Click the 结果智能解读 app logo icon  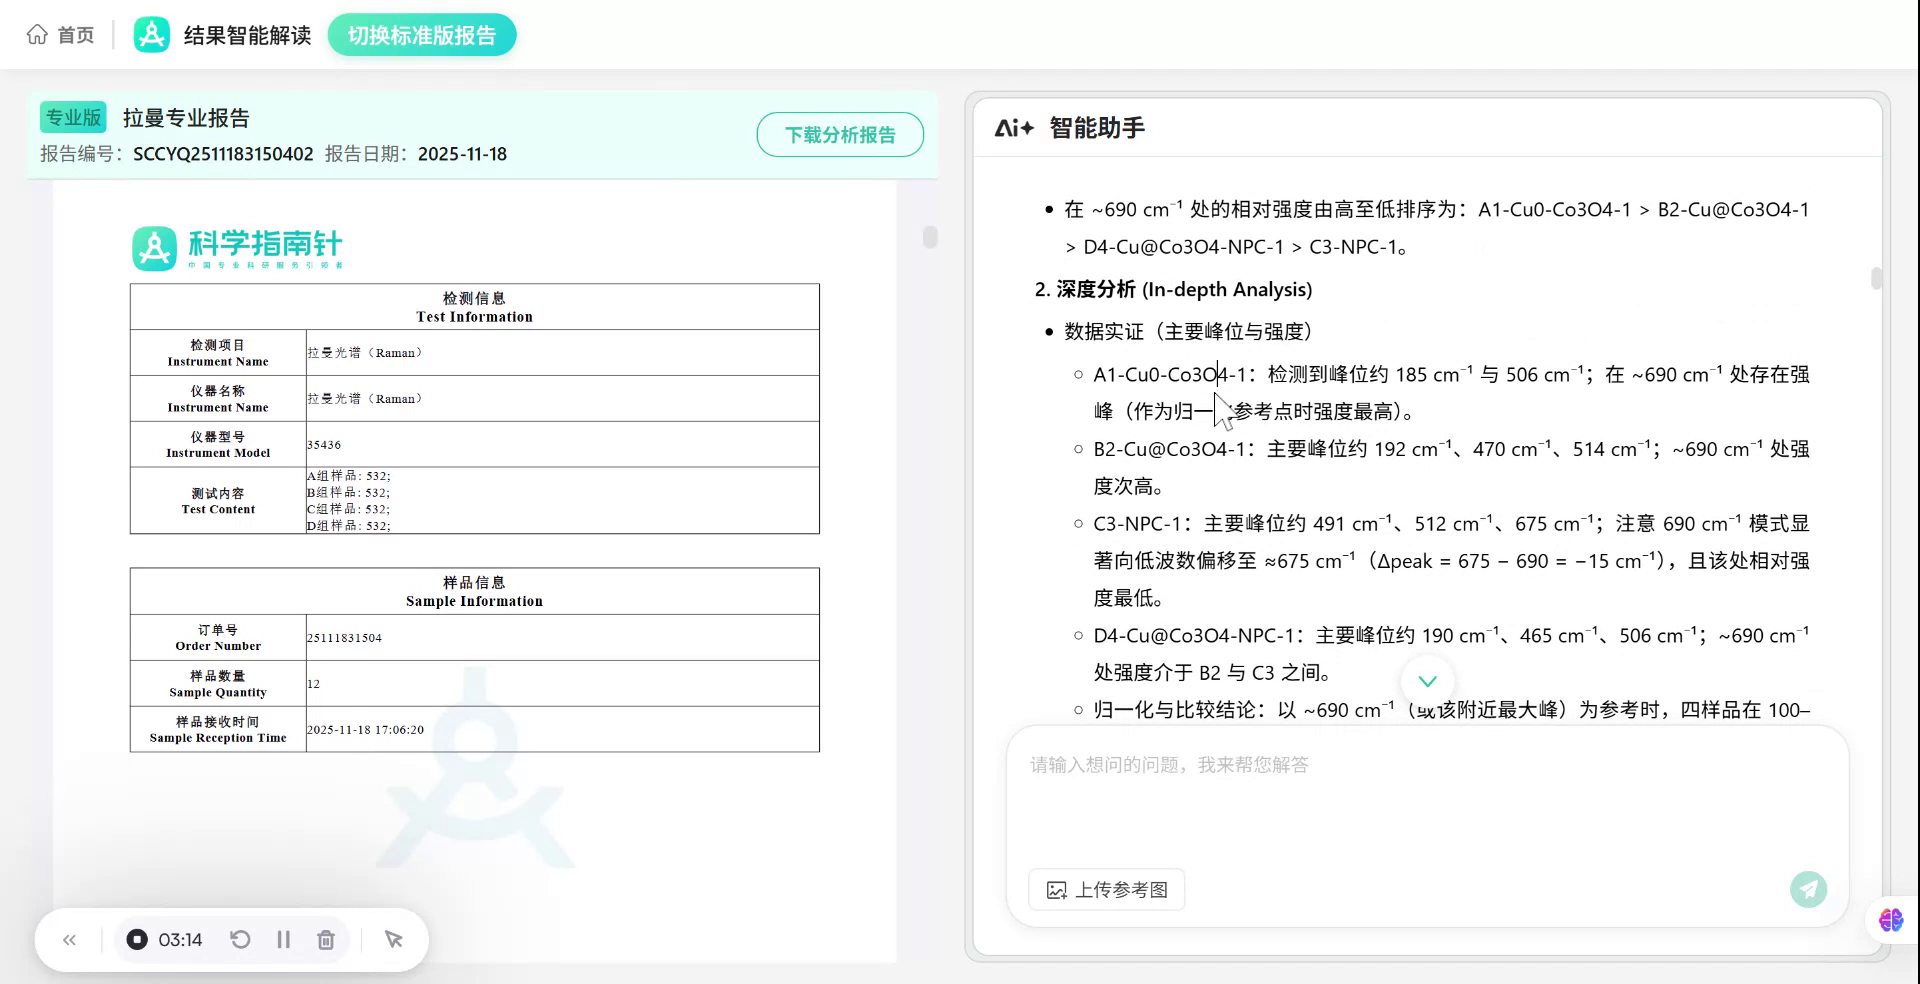[151, 33]
